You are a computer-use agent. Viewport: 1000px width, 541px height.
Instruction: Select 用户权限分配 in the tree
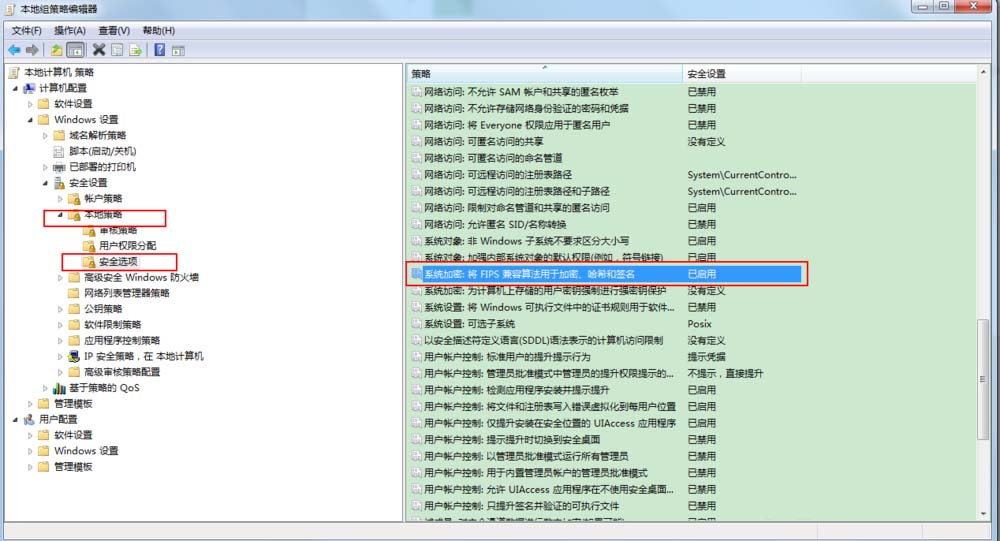[x=127, y=246]
